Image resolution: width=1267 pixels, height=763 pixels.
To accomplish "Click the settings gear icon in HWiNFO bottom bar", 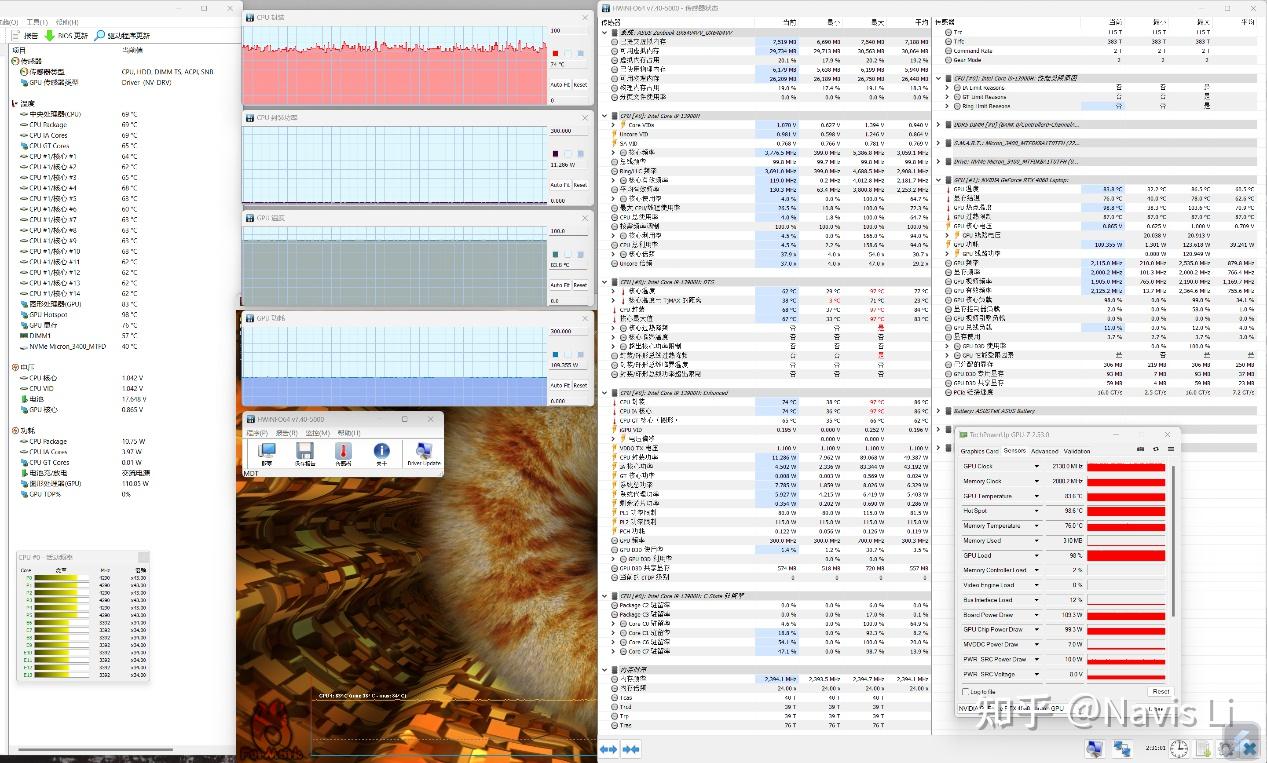I will tap(1227, 748).
